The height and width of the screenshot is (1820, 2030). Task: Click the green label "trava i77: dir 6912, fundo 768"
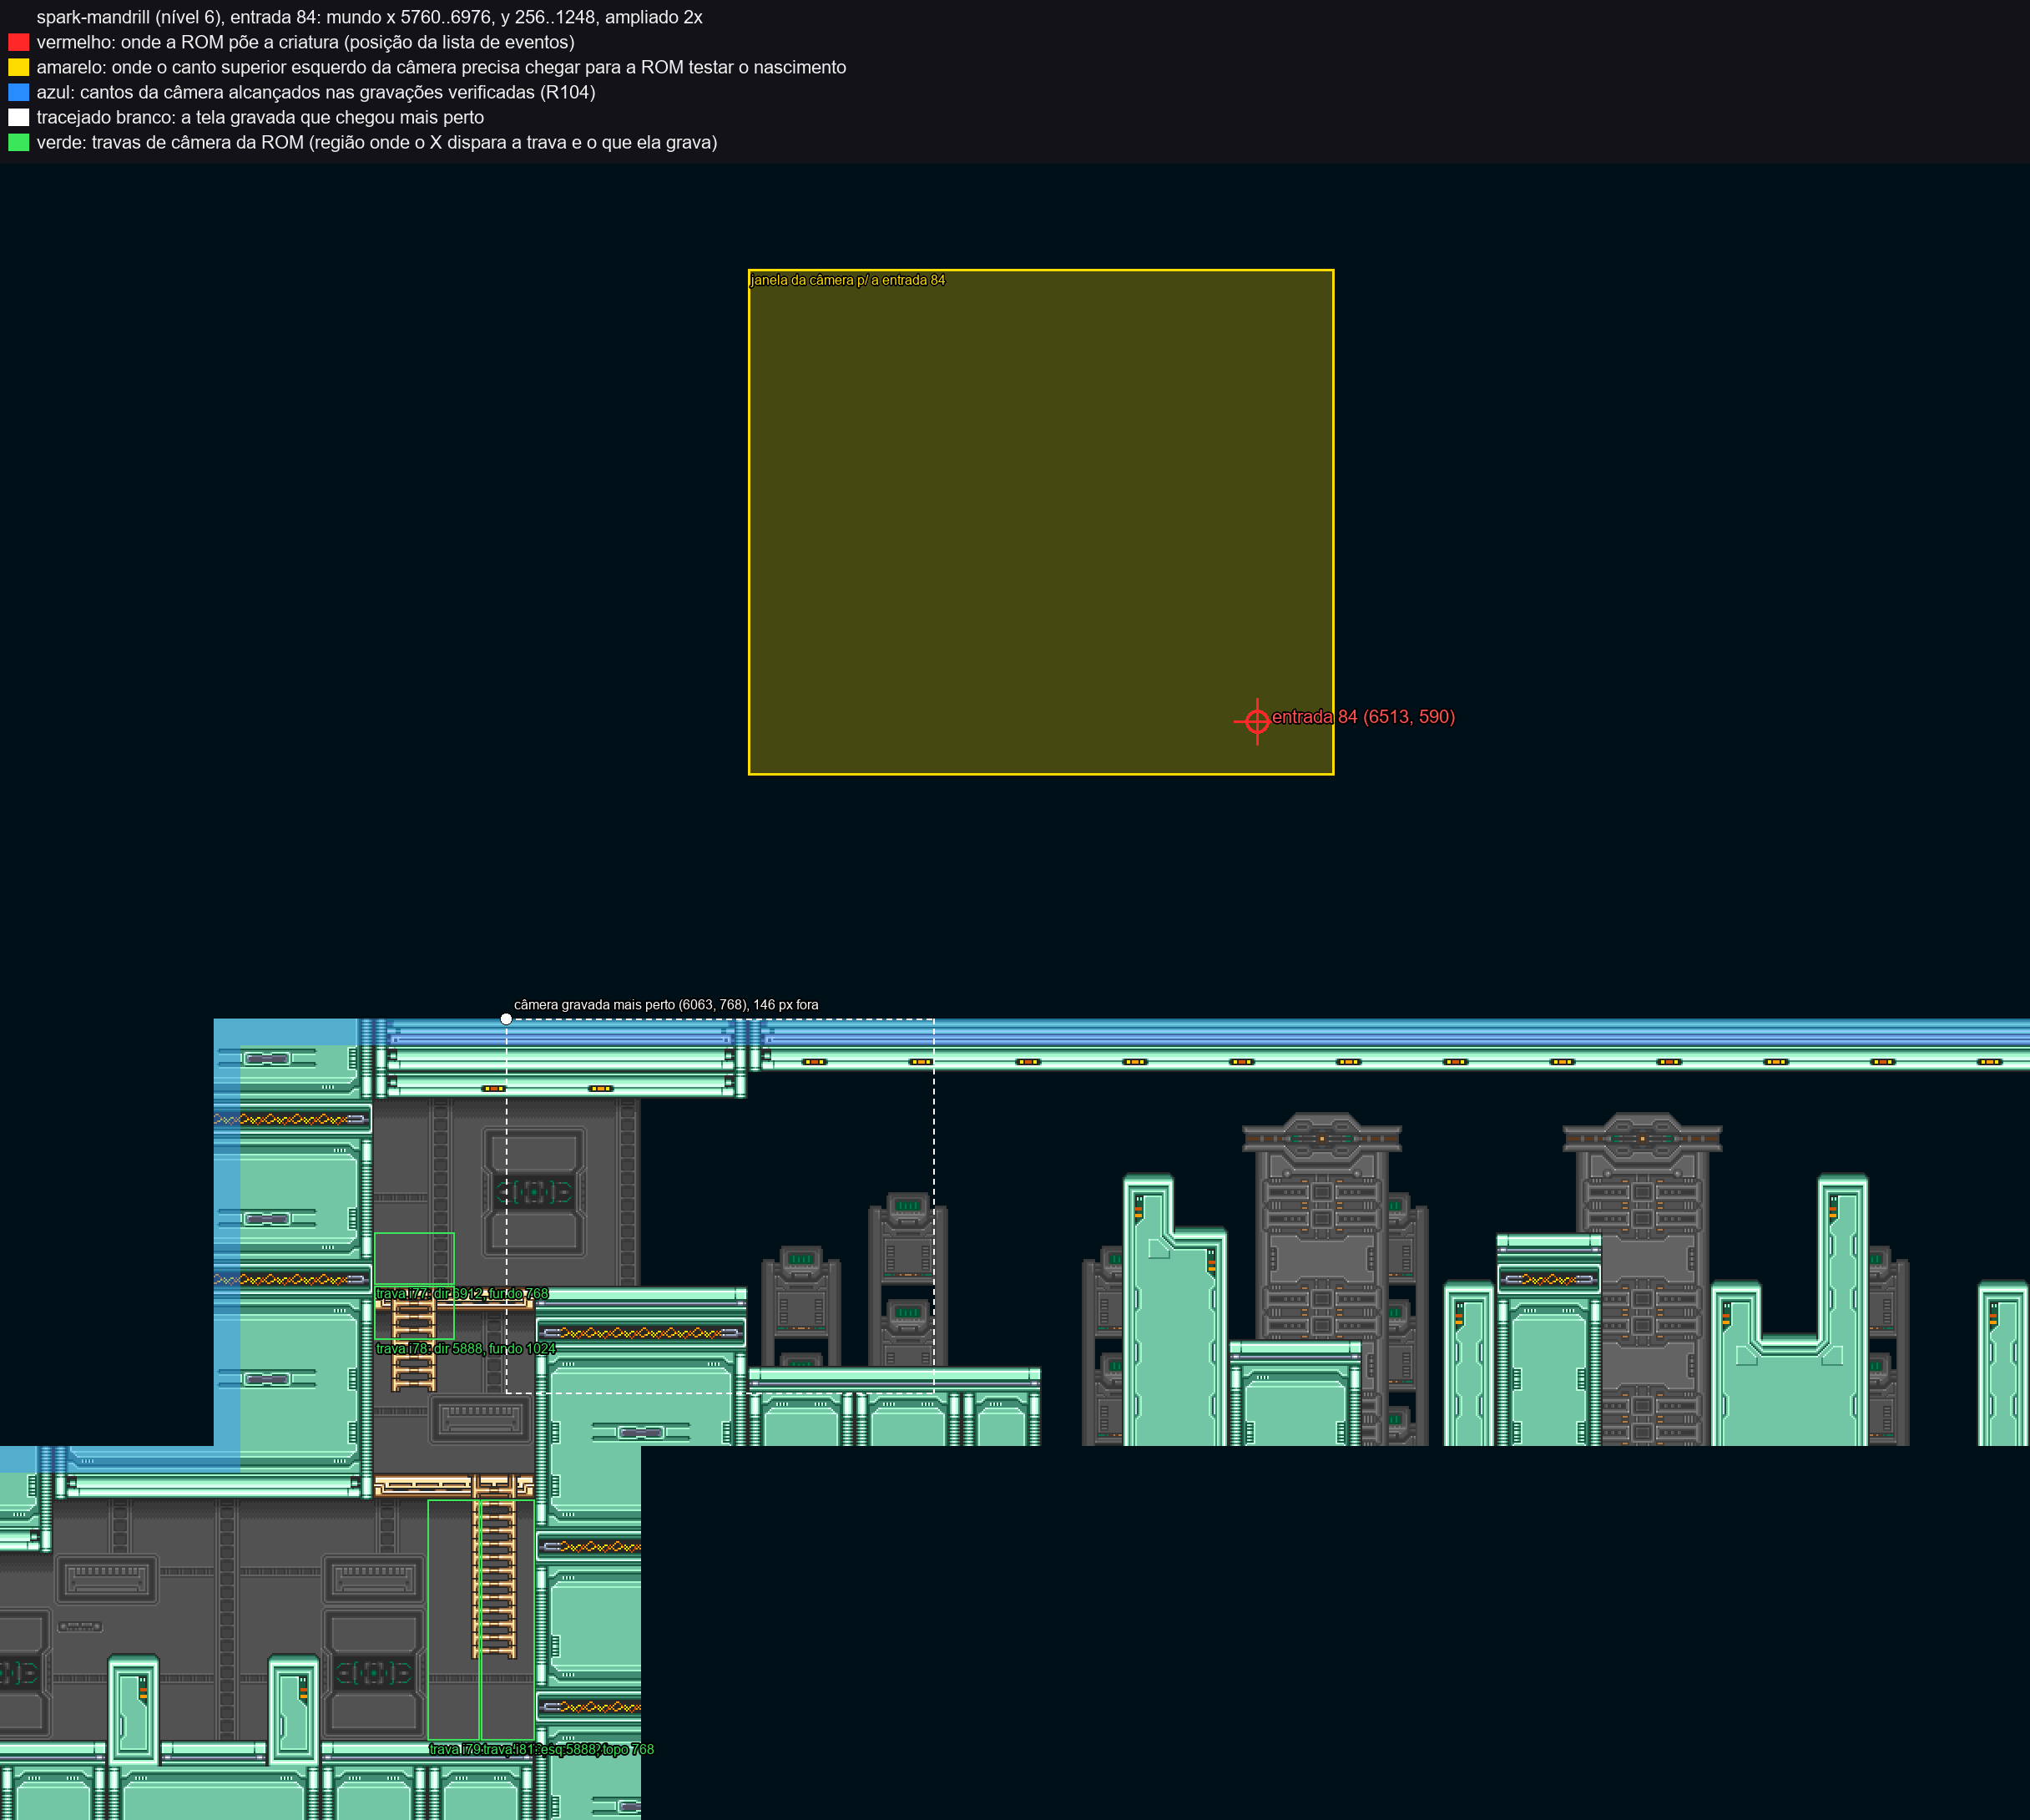(462, 1293)
